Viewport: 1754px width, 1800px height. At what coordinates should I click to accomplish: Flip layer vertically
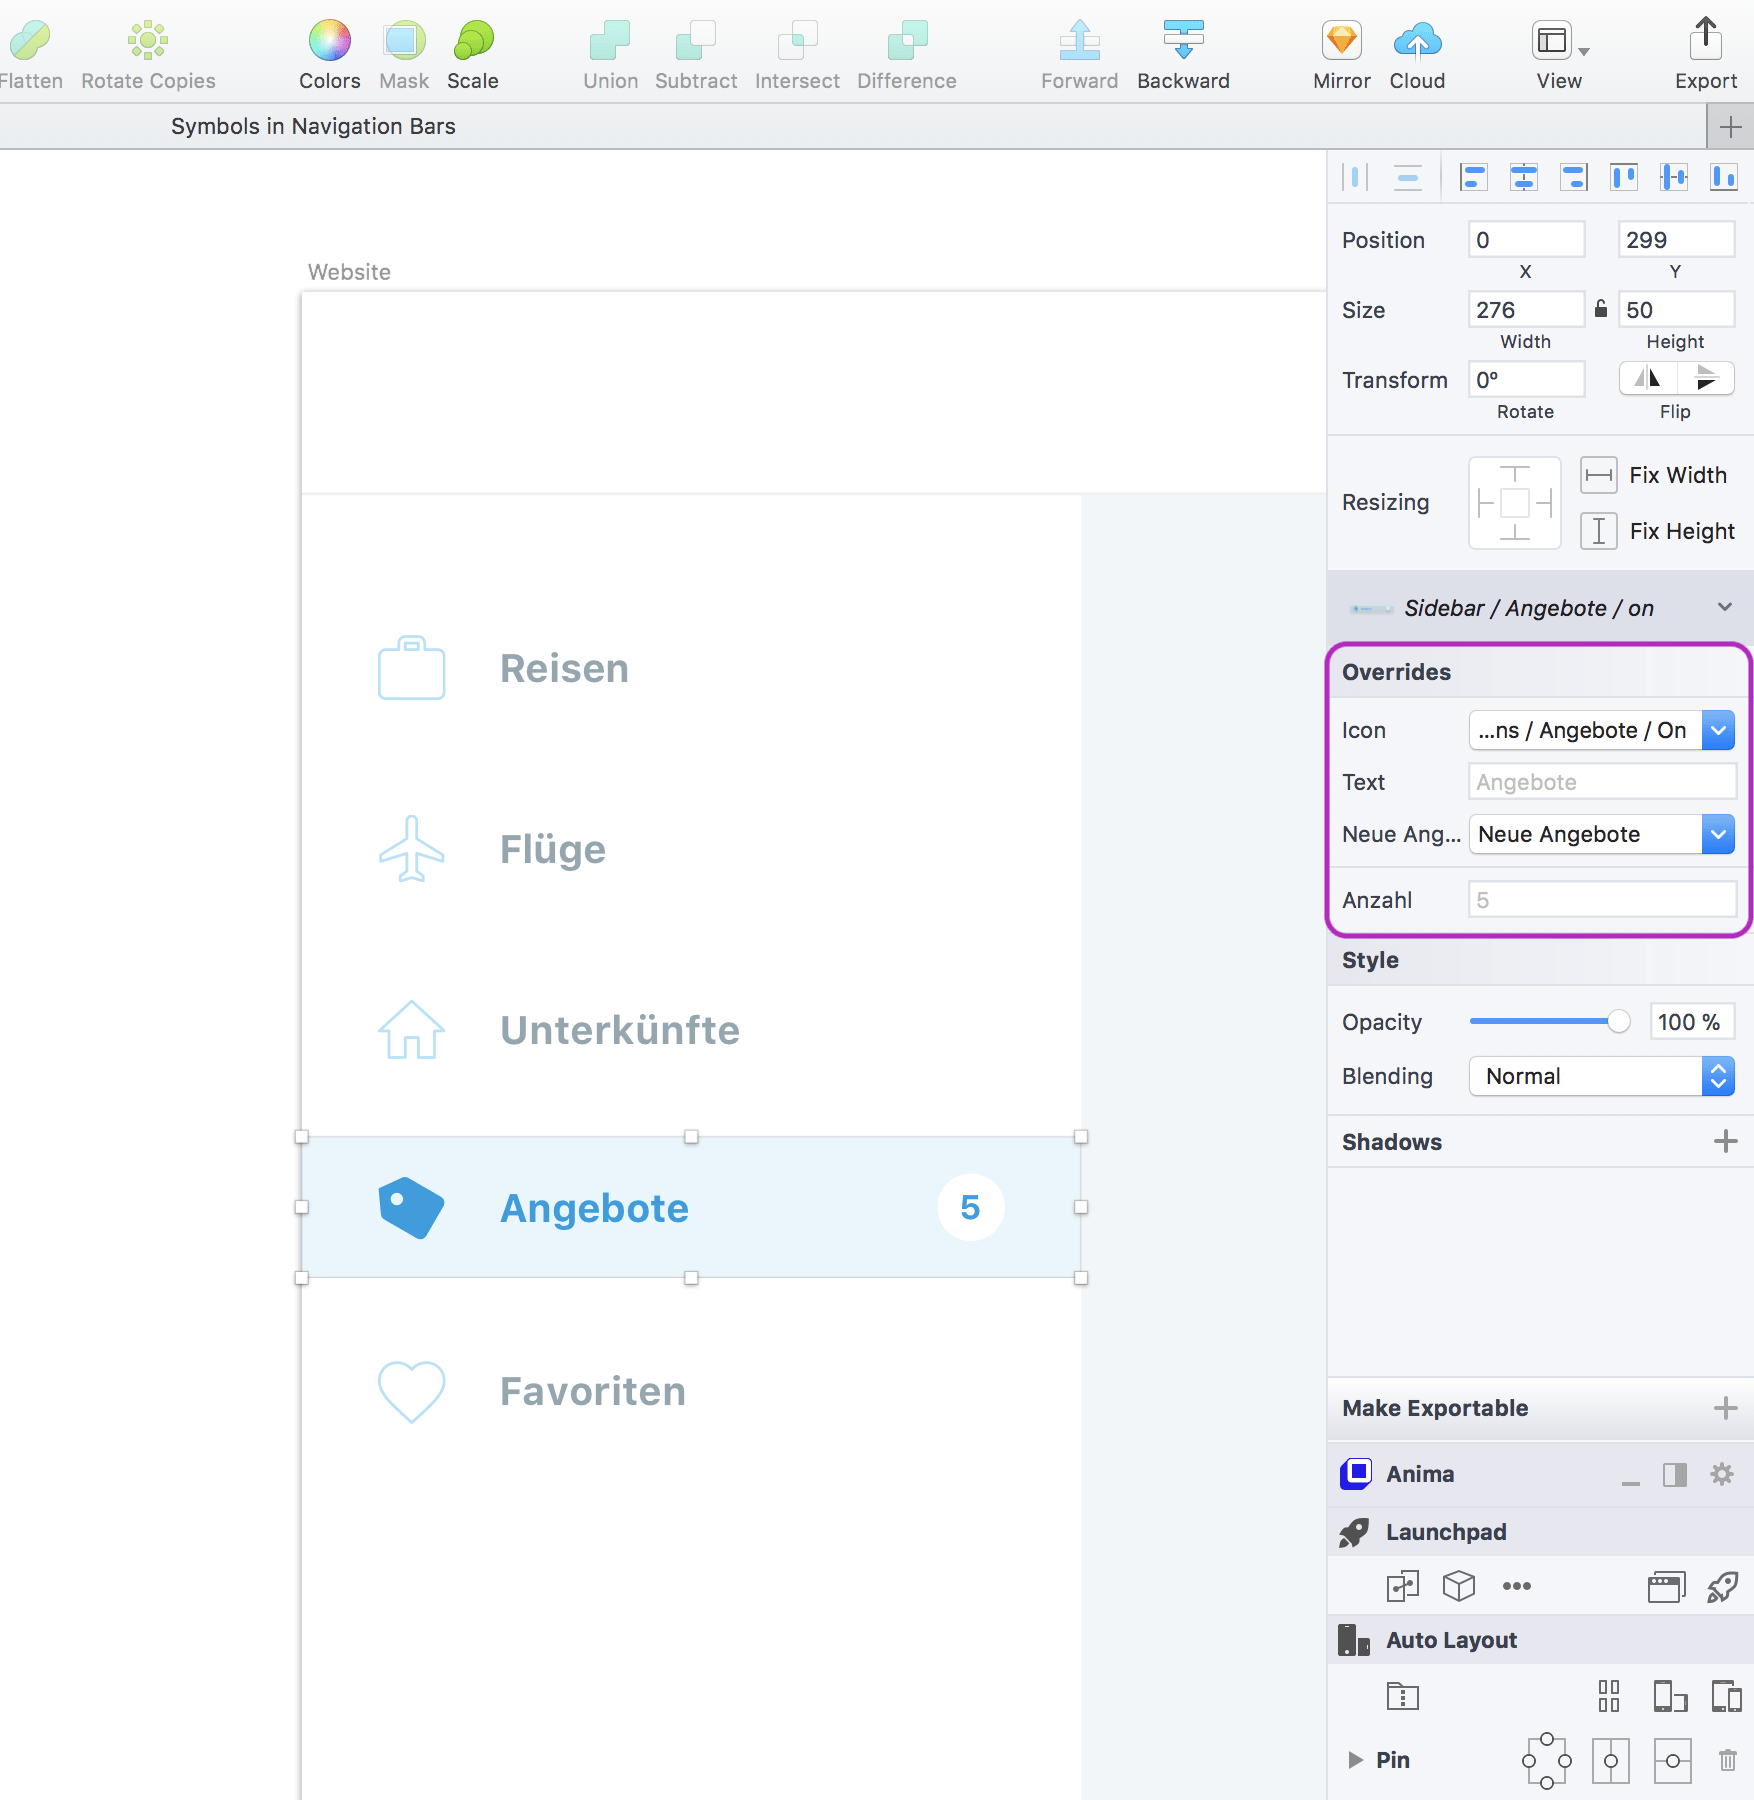click(1706, 379)
